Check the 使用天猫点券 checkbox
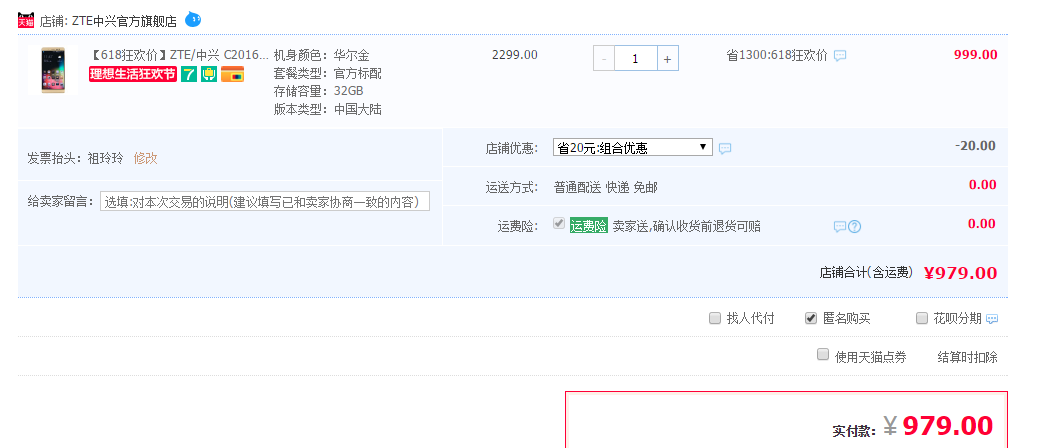Viewport: 1045px width, 448px height. click(823, 354)
